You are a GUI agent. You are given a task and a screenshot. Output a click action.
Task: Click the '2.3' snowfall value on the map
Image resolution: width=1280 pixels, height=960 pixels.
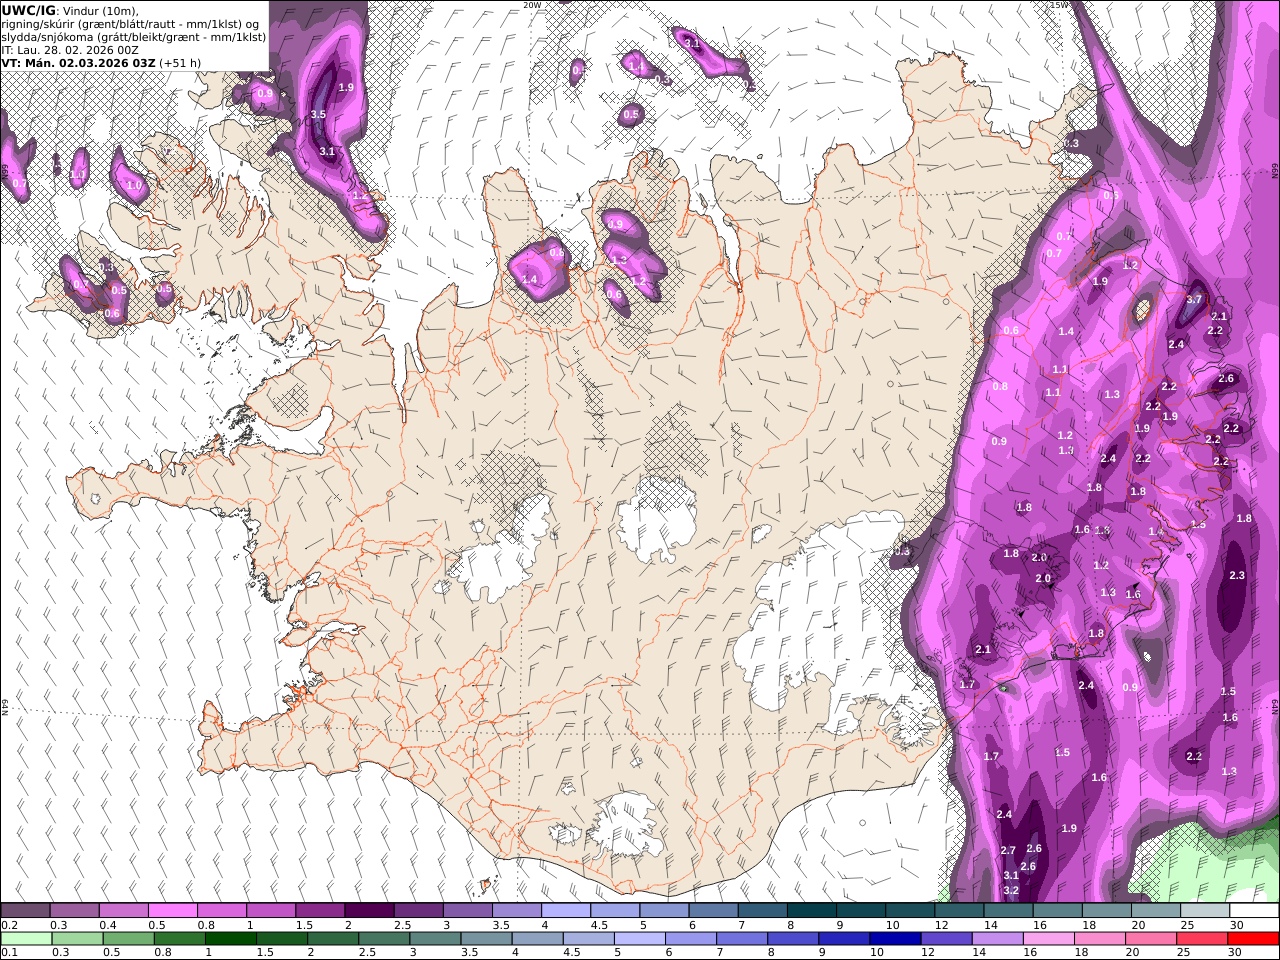pyautogui.click(x=1237, y=575)
